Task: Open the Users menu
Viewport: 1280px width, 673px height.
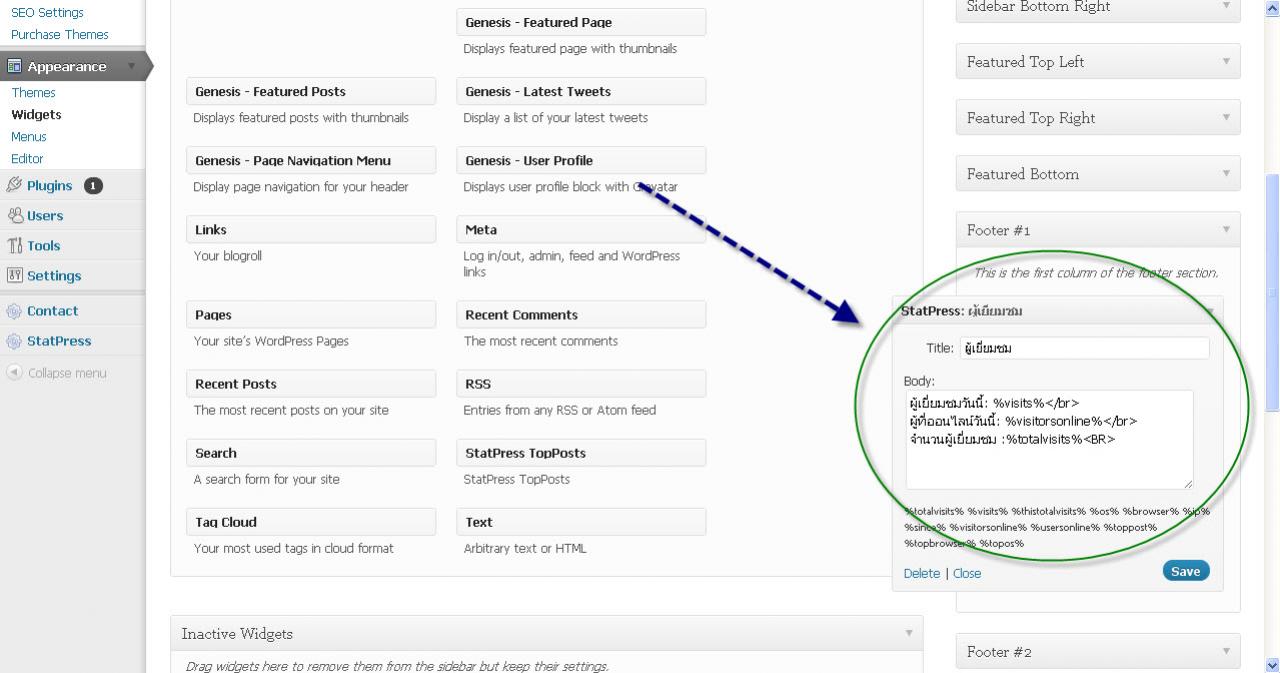Action: pyautogui.click(x=45, y=215)
